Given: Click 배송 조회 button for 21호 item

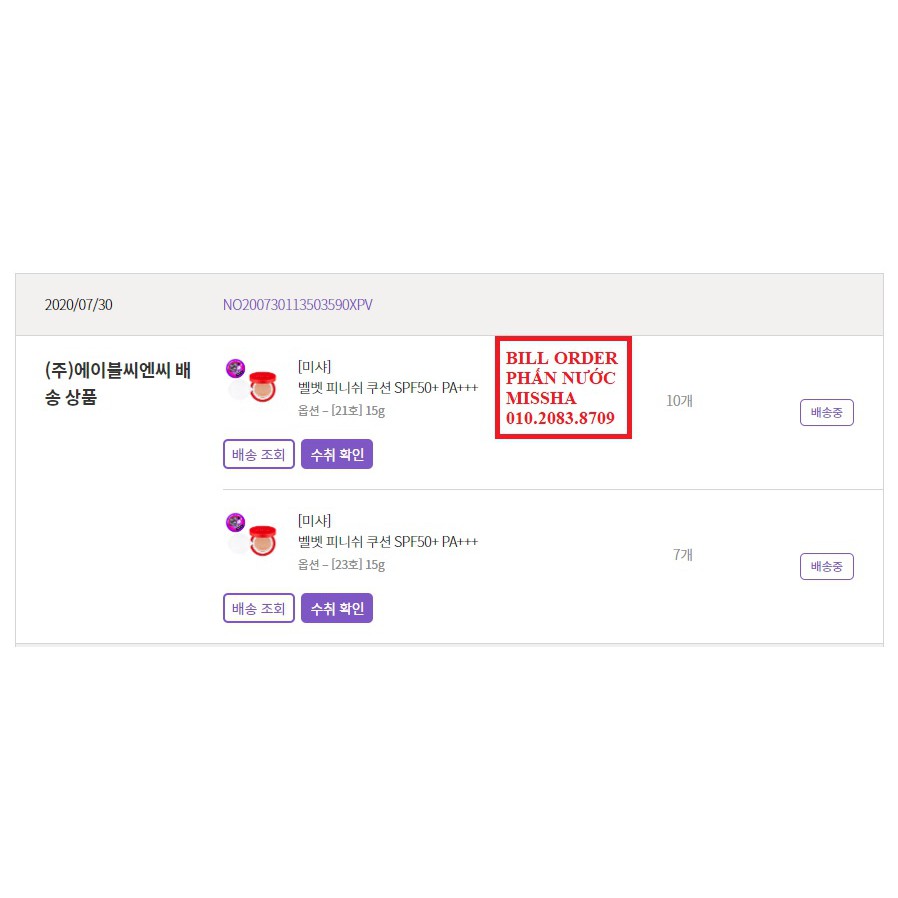Looking at the screenshot, I should (259, 454).
